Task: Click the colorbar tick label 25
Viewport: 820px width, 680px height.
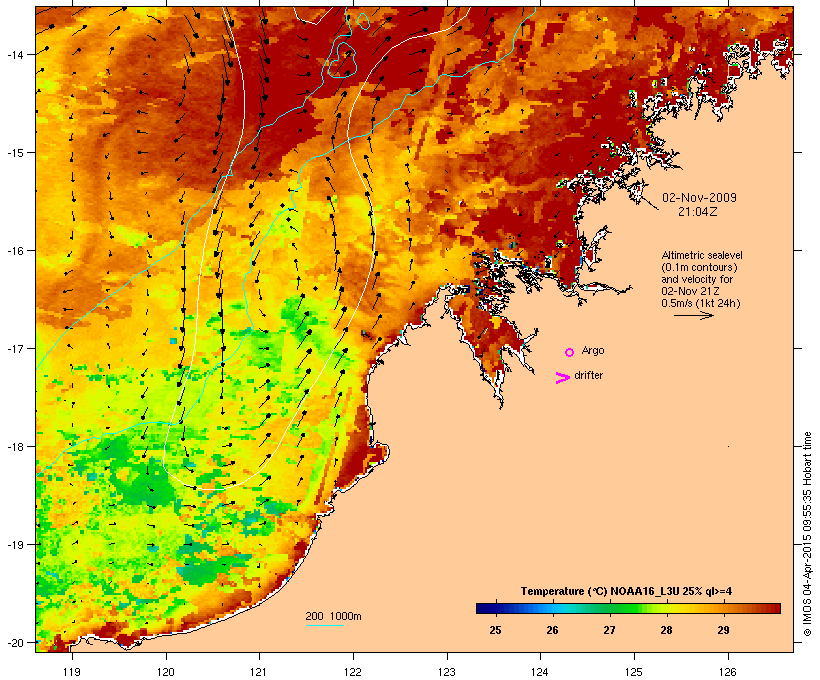Action: (x=495, y=630)
